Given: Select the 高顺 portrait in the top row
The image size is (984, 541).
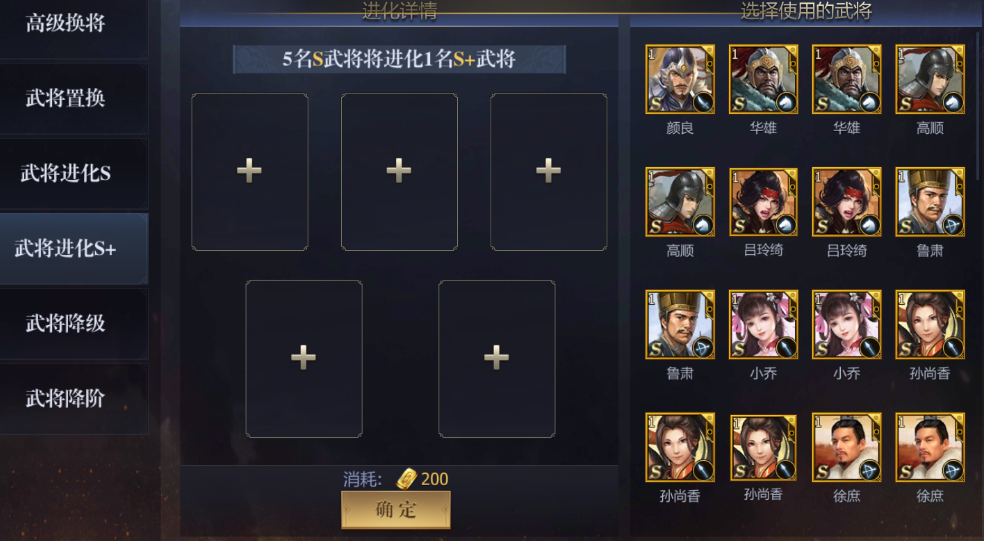Looking at the screenshot, I should pos(929,79).
